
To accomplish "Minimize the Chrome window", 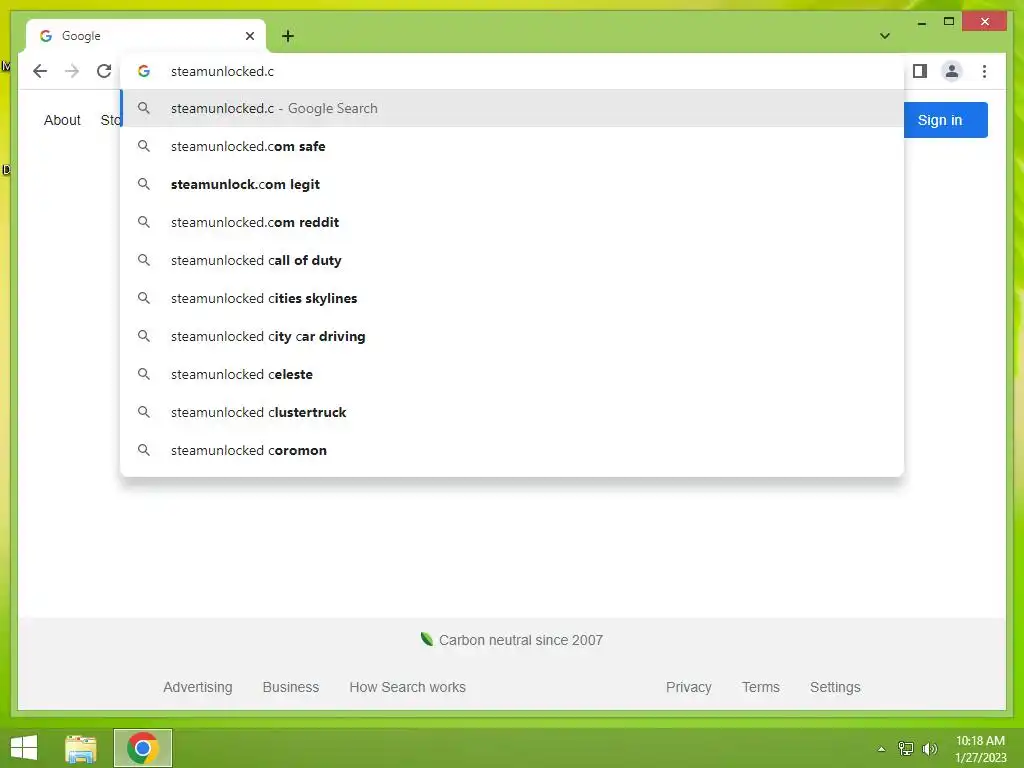I will [x=921, y=22].
